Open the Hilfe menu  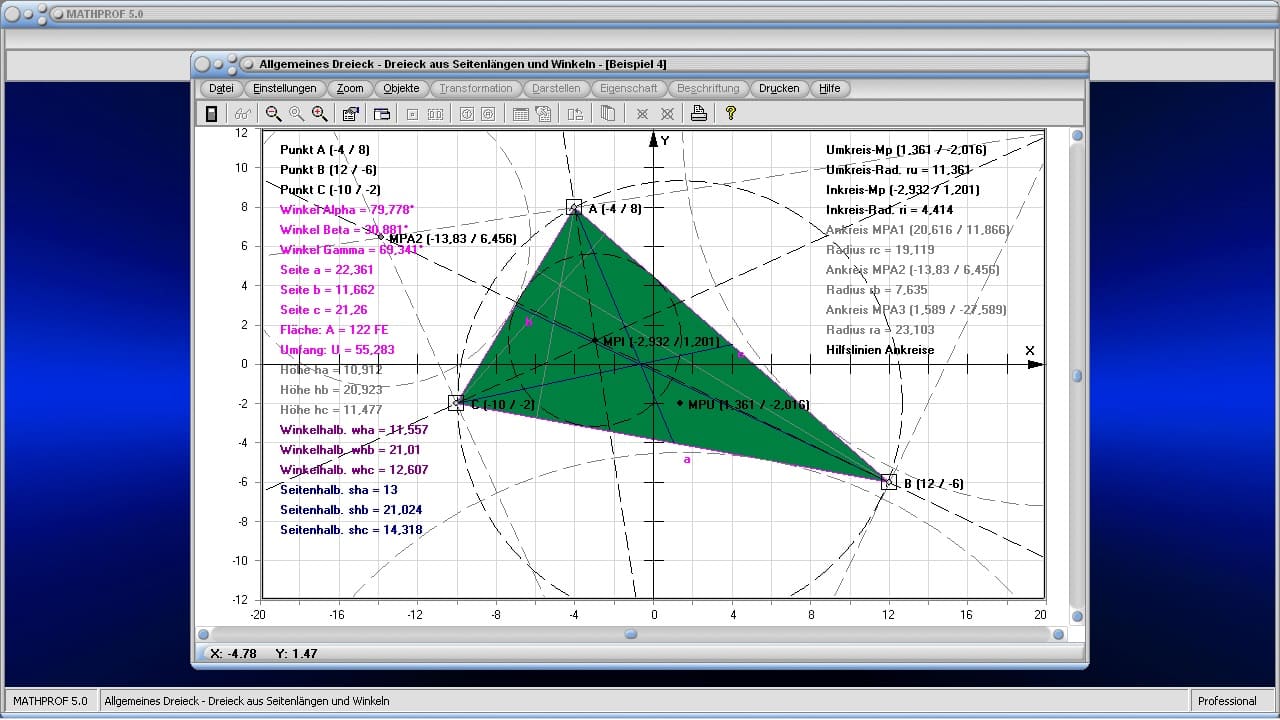[830, 88]
